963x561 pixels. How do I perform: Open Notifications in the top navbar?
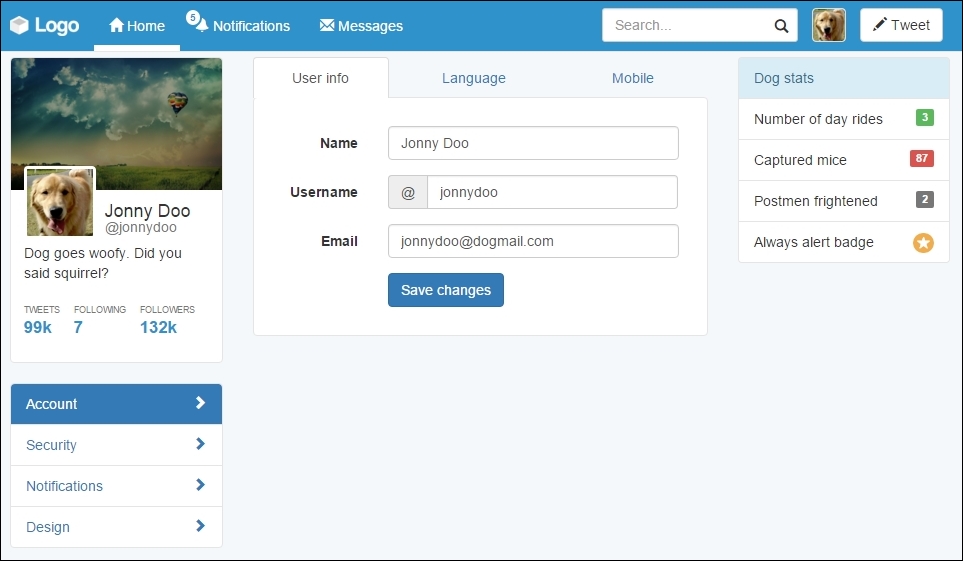click(x=238, y=26)
